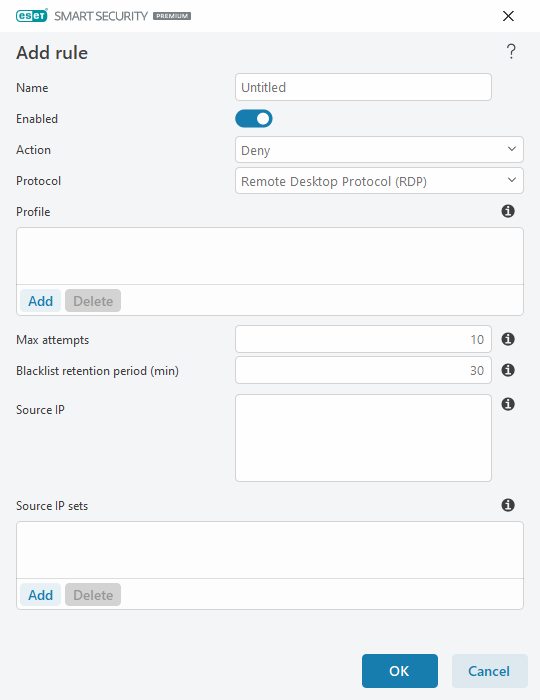Show info for Max attempts field
This screenshot has height=700, width=540.
[508, 339]
